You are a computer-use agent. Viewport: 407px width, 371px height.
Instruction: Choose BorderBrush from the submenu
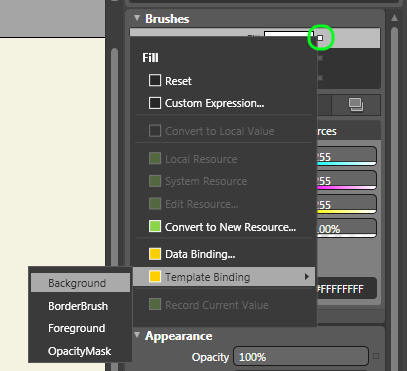pyautogui.click(x=80, y=306)
